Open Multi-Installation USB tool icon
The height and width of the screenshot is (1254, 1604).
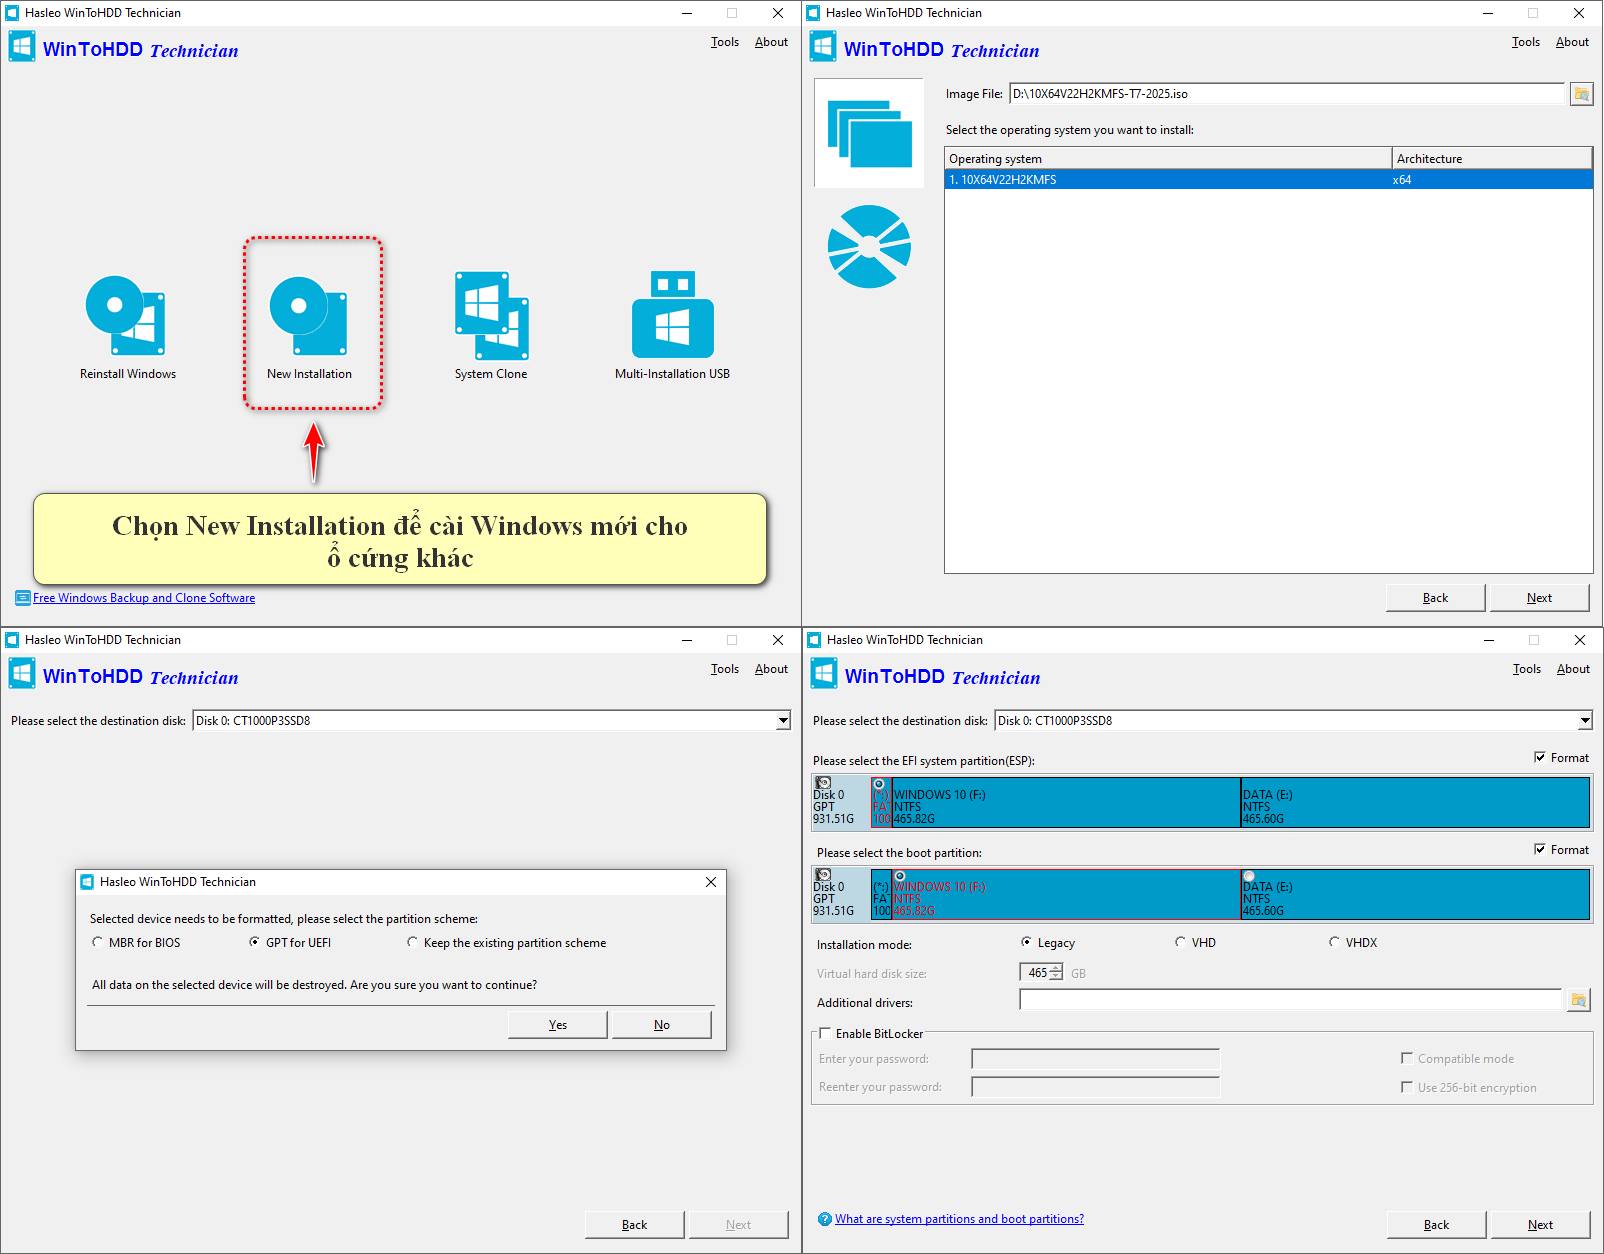click(x=672, y=314)
